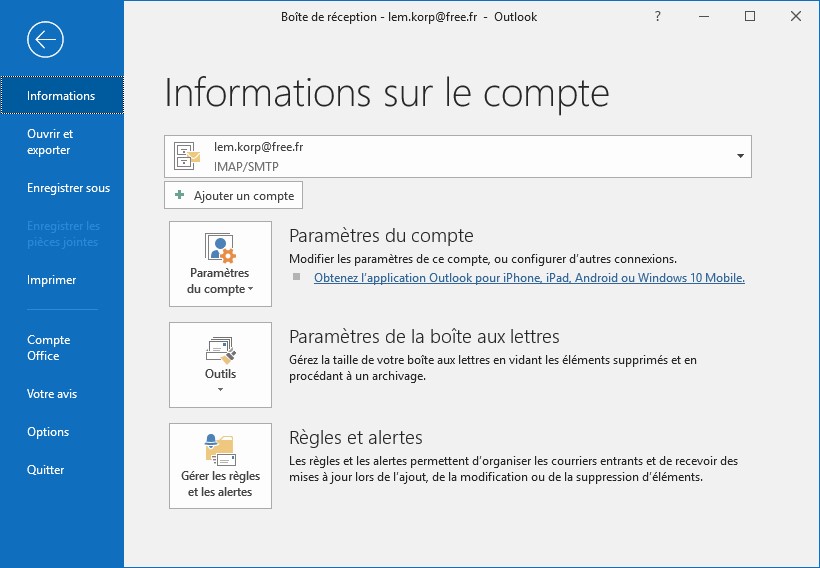
Task: Click the back arrow to return to the inbox
Action: point(46,39)
